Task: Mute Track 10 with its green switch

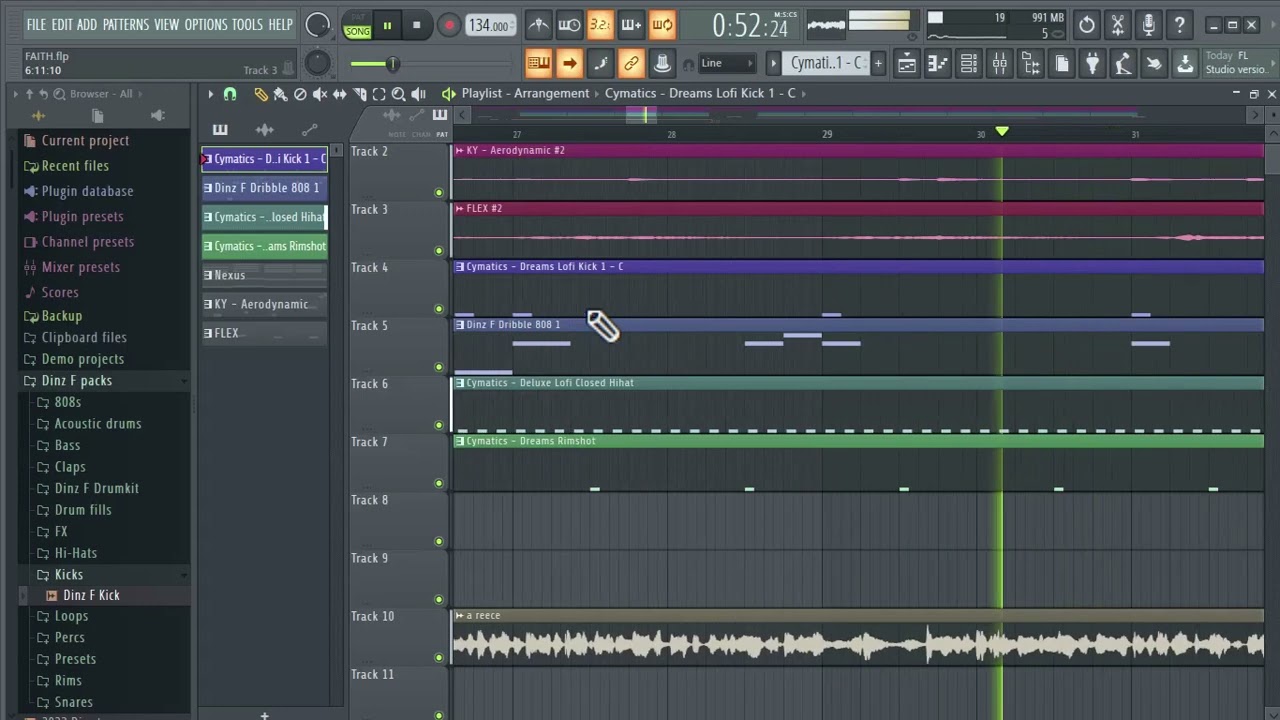Action: tap(439, 658)
